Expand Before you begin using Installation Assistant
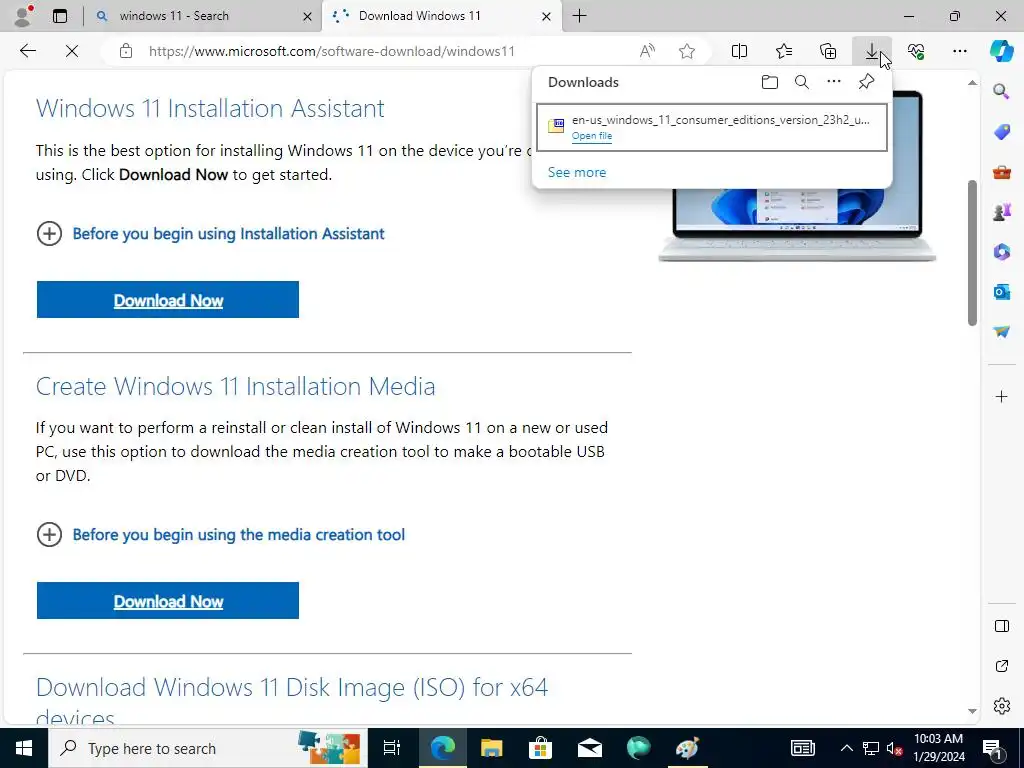Viewport: 1024px width, 768px height. 210,234
